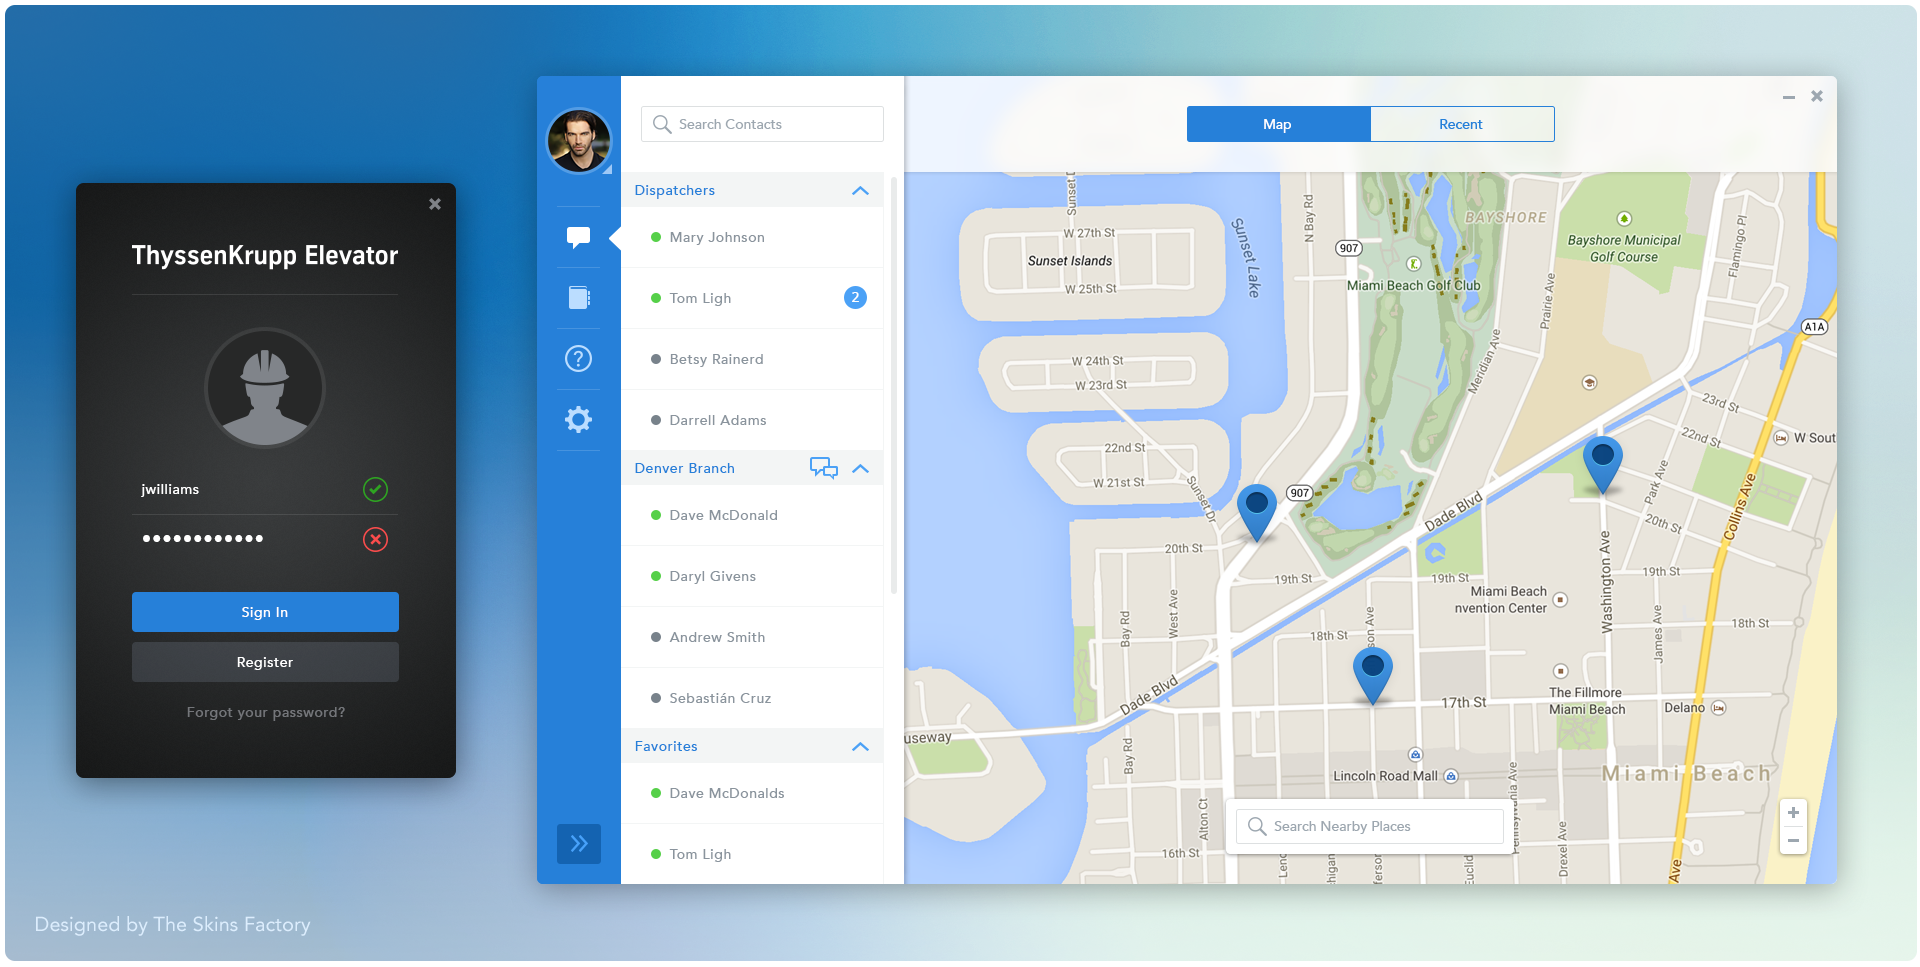Viewport: 1920px width, 967px height.
Task: Click the red password error icon
Action: pos(375,539)
